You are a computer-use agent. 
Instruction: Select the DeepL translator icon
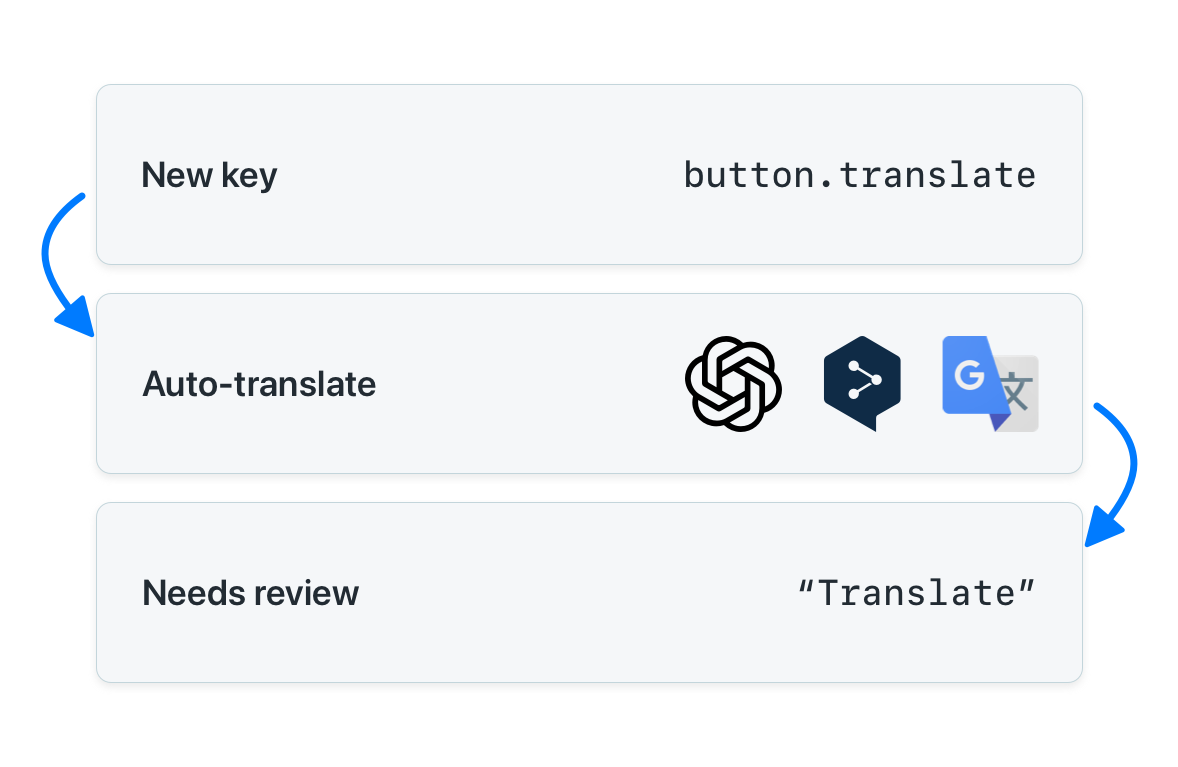tap(862, 383)
